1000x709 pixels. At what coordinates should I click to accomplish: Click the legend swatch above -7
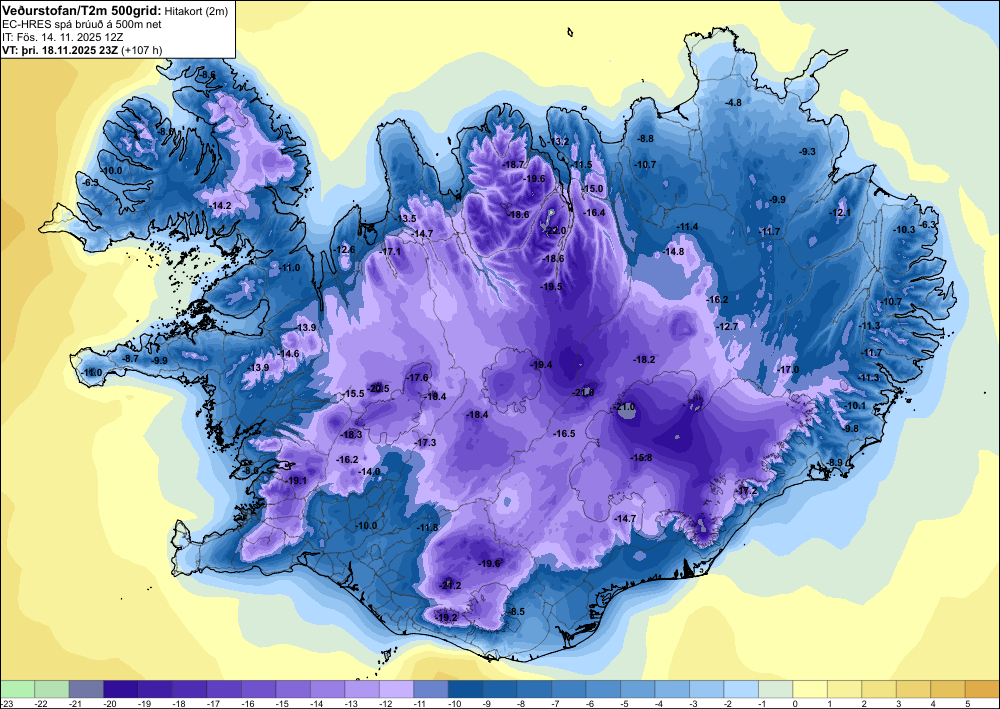569,689
